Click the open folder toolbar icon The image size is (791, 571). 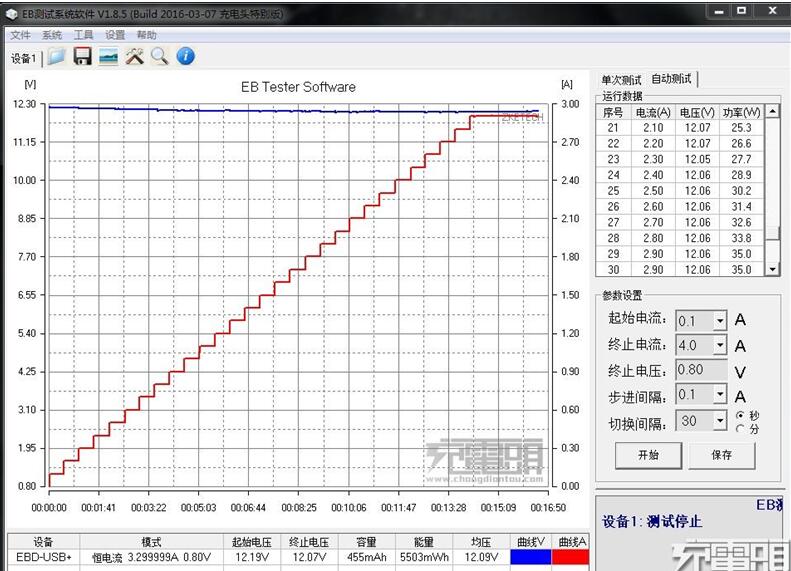coord(57,57)
